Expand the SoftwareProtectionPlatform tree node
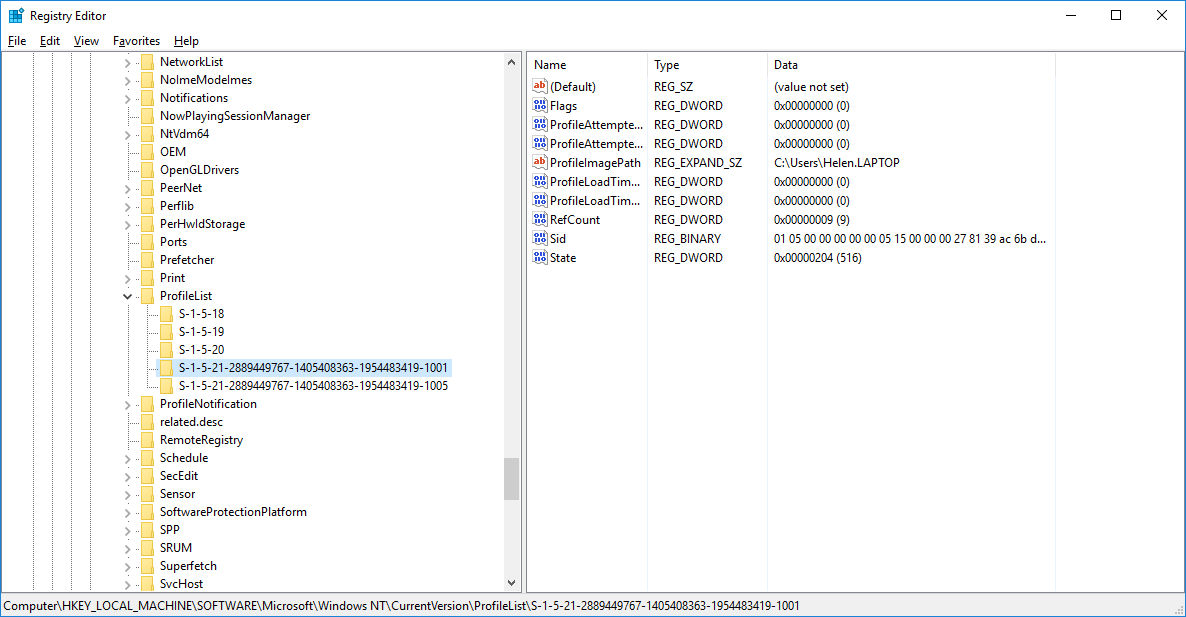 pyautogui.click(x=127, y=513)
